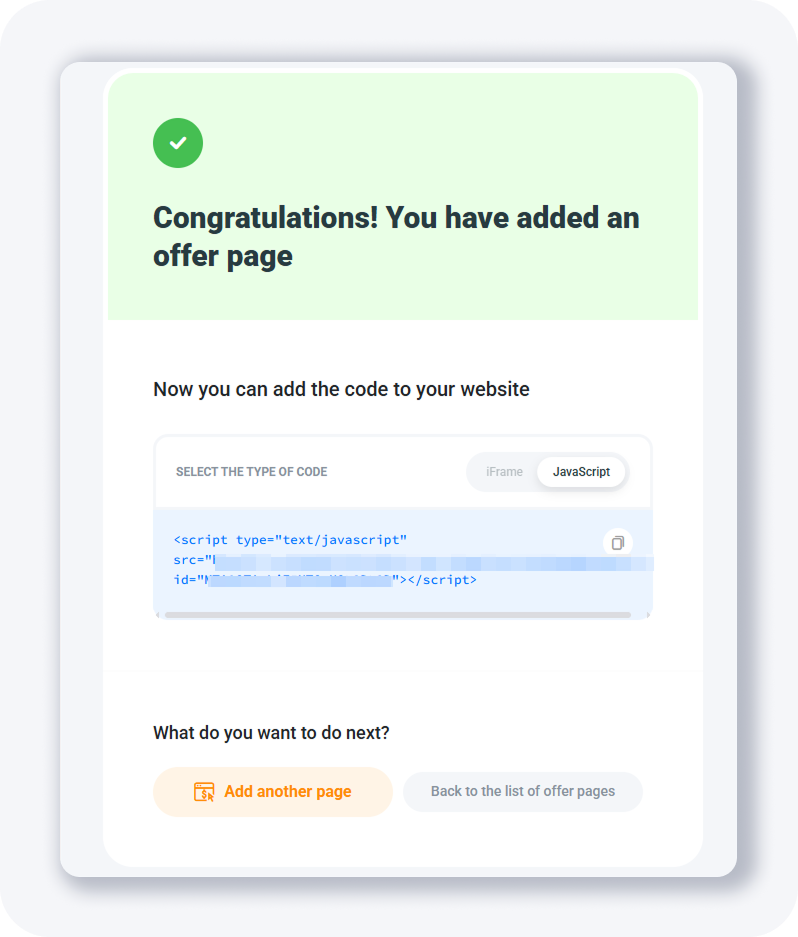Click the horizontal scrollbar under the code snippet

click(398, 615)
